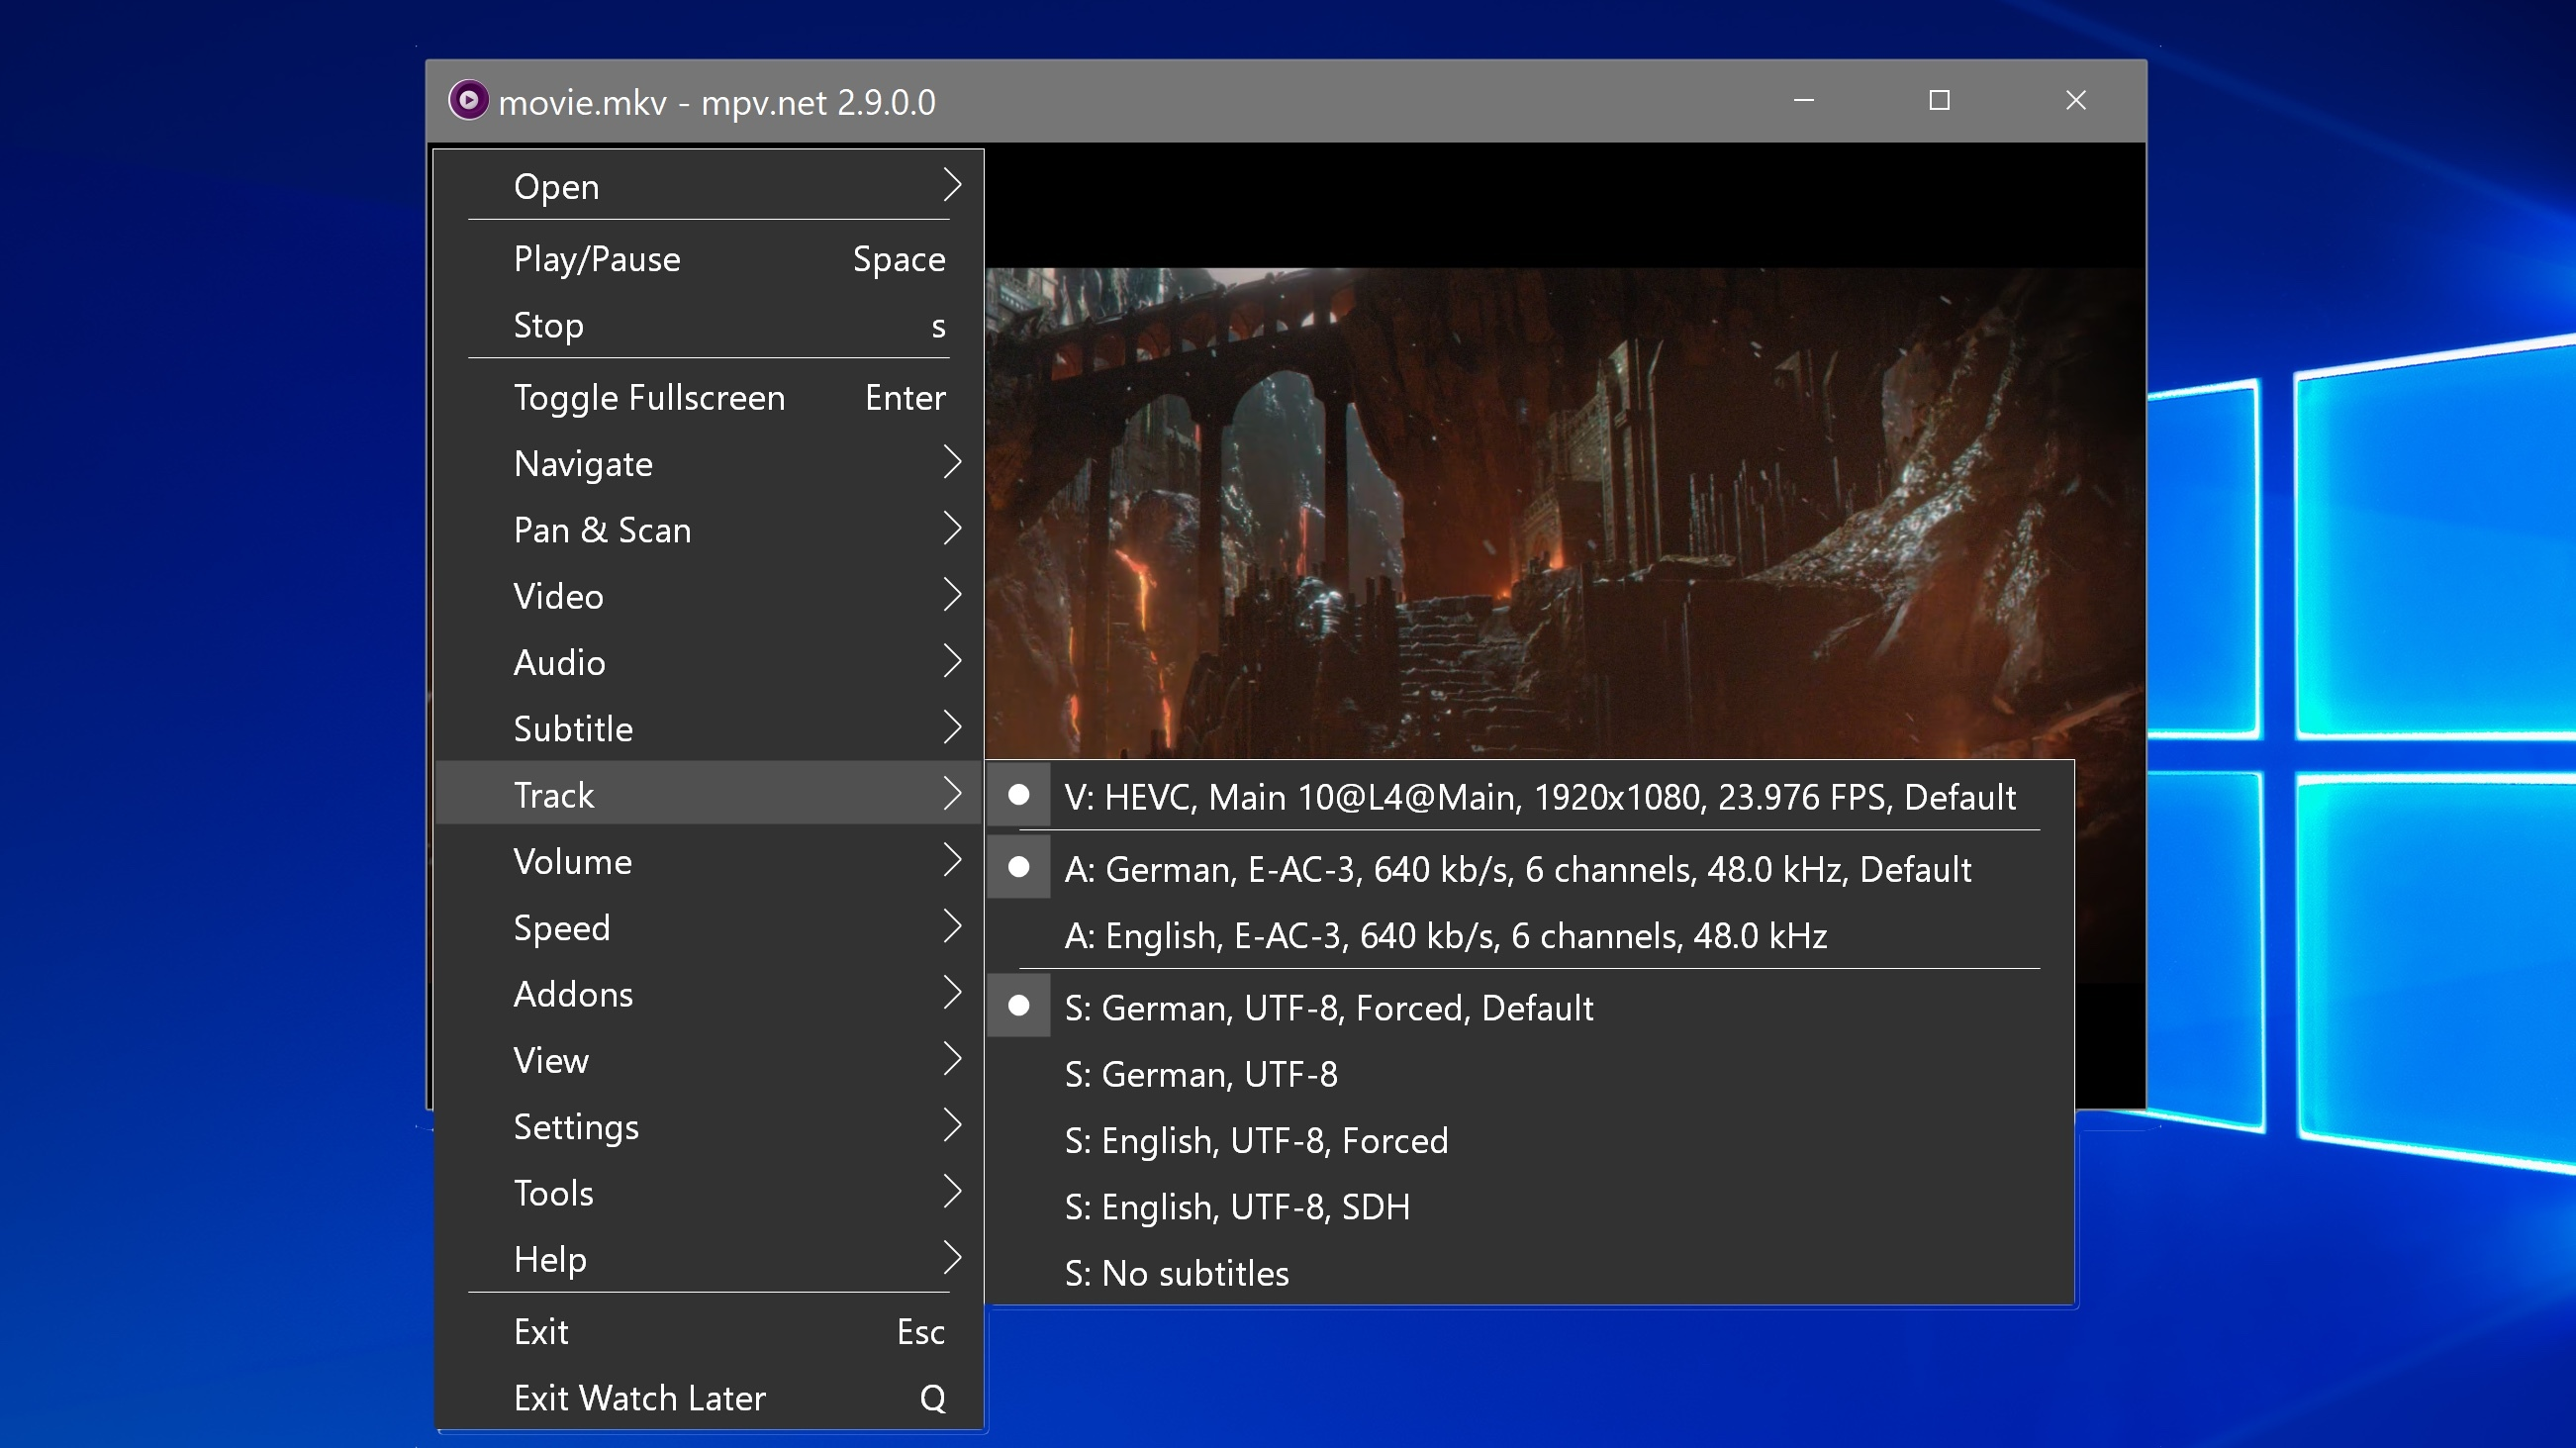This screenshot has height=1448, width=2576.
Task: Click the mpv.net app icon in title bar
Action: 468,101
